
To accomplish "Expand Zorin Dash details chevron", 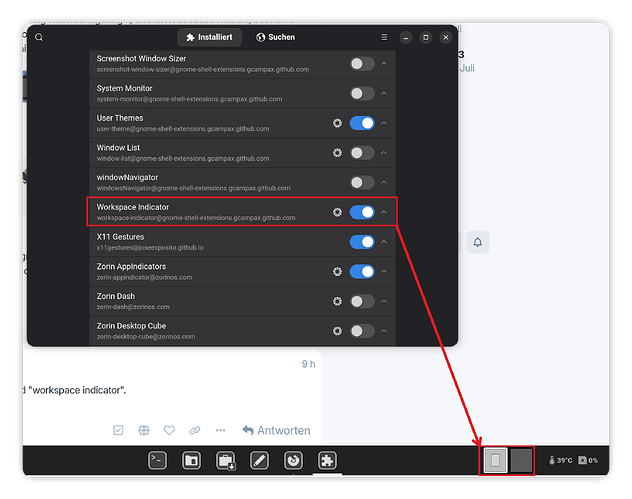I will point(384,301).
